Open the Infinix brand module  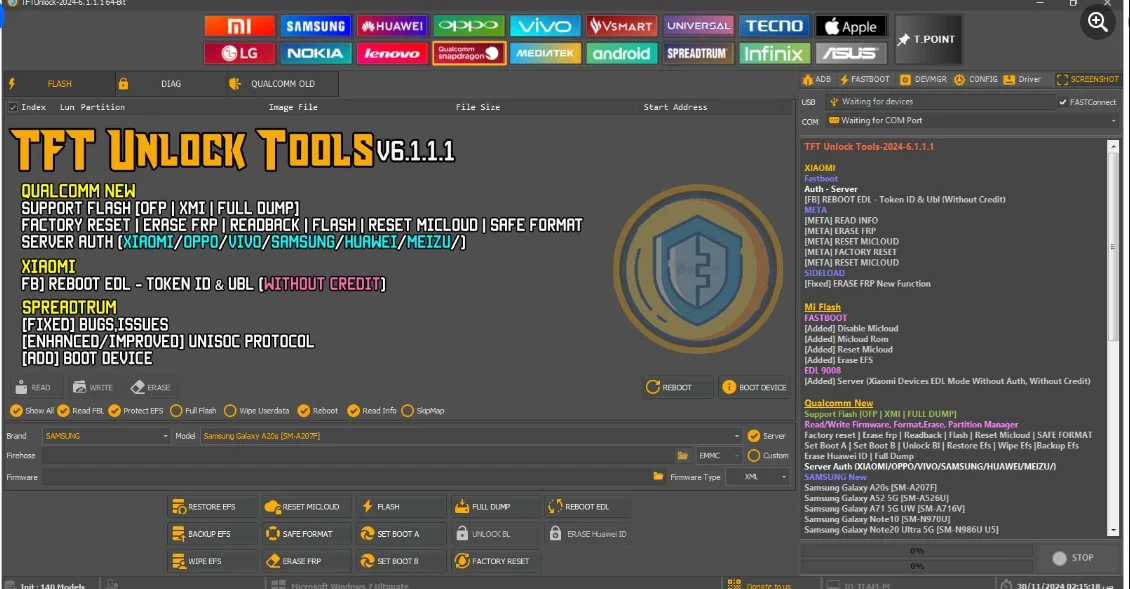(774, 53)
